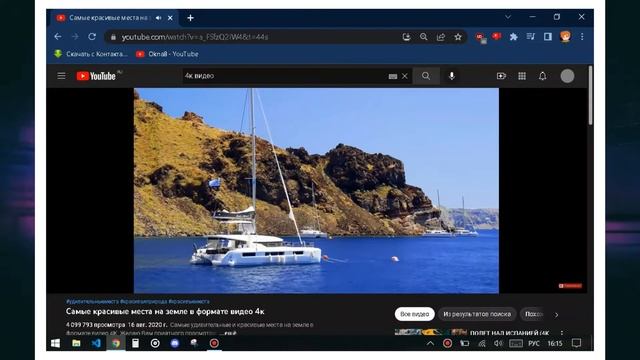Expand the description with 'ещё'
640x360 pixels.
[x=230, y=333]
